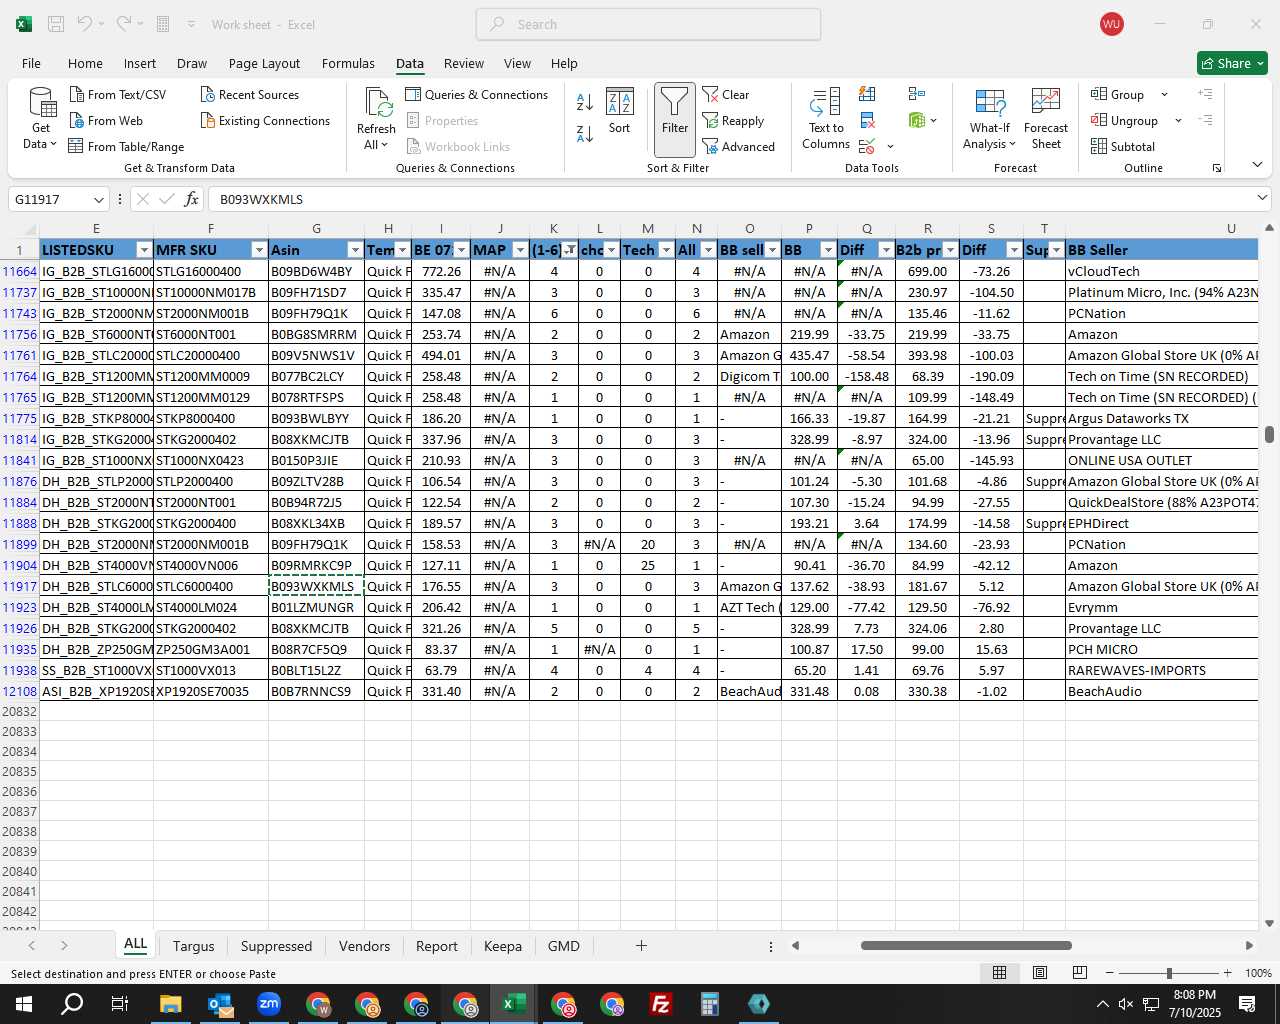
Task: Clear the current filter
Action: 726,94
